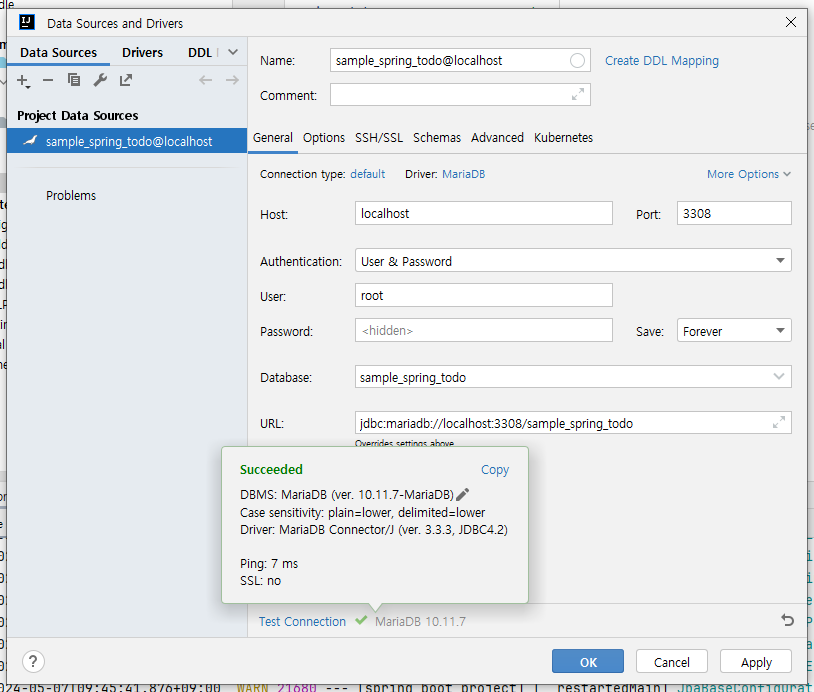The image size is (814, 692).
Task: Change the connection type default link
Action: pos(368,174)
